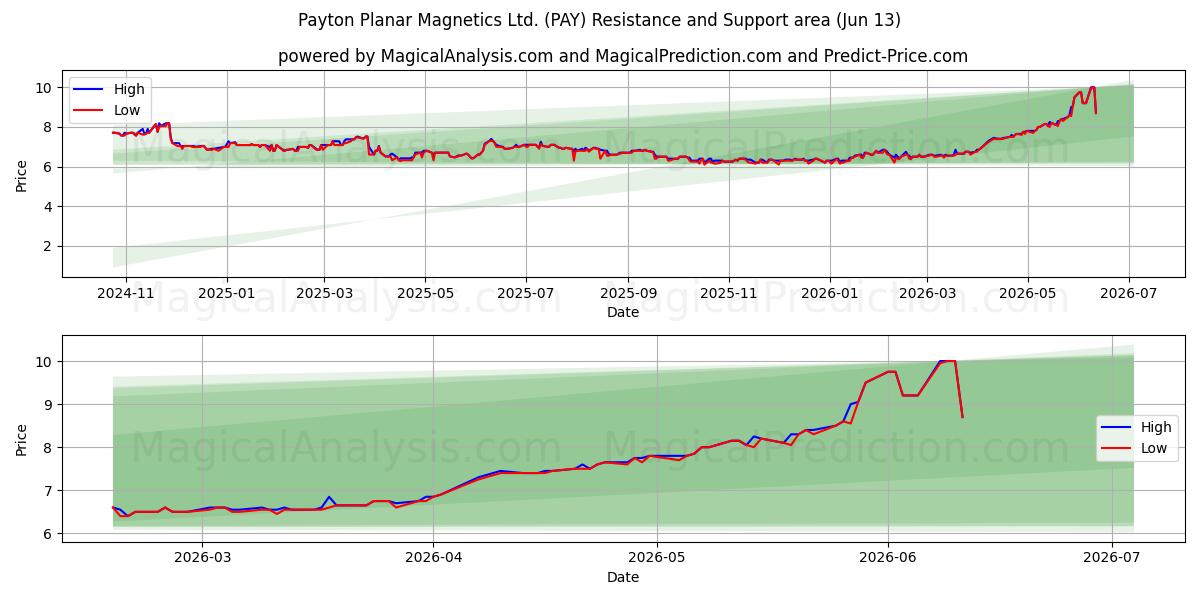Click the '2025-07' tick label
The width and height of the screenshot is (1200, 600).
[526, 294]
